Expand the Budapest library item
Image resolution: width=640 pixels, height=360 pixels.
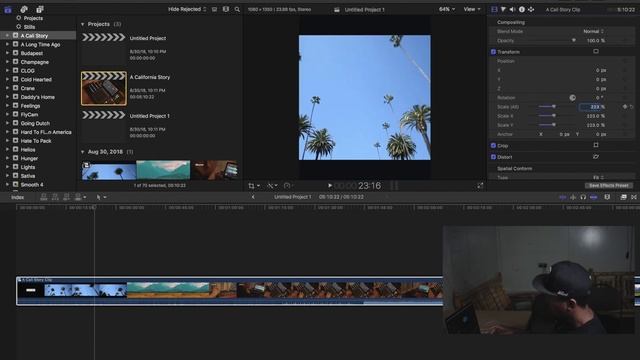click(x=7, y=53)
